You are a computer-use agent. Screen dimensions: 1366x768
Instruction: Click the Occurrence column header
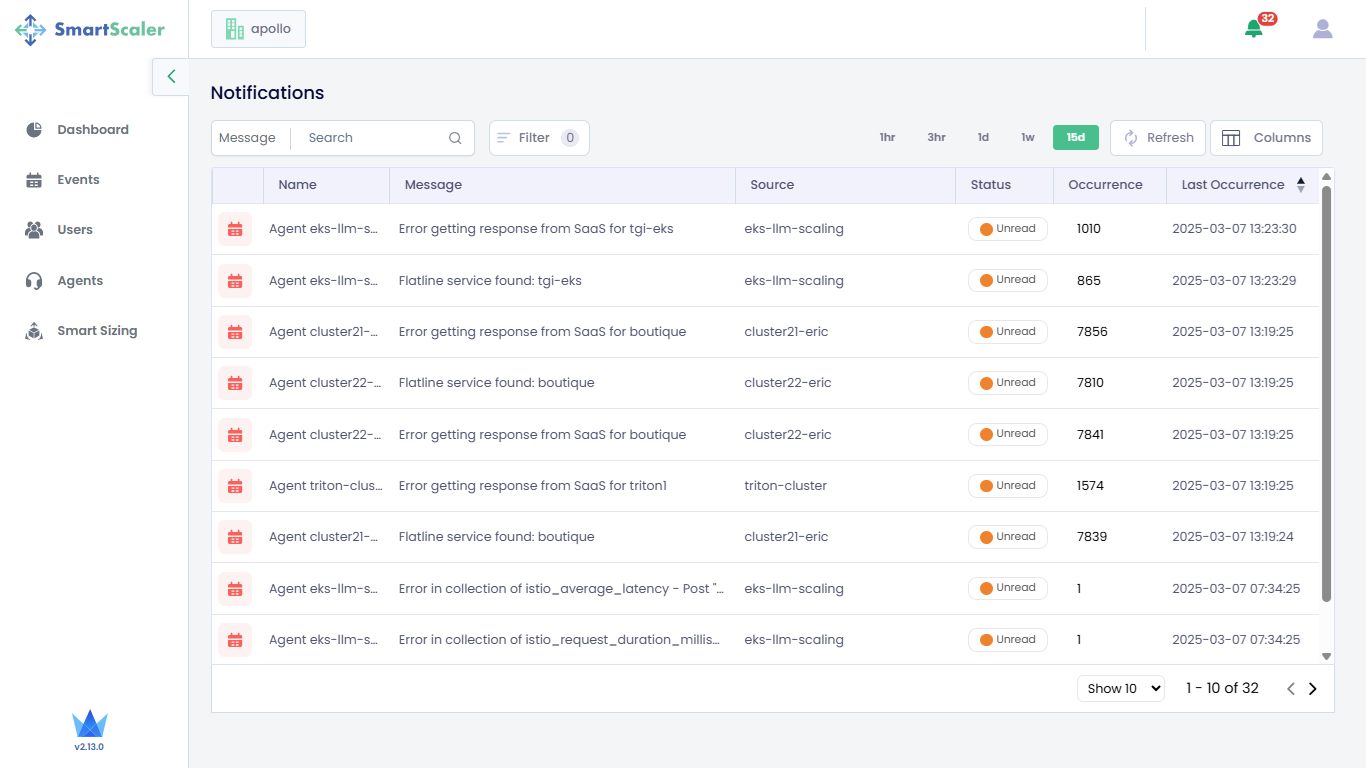[x=1110, y=185]
